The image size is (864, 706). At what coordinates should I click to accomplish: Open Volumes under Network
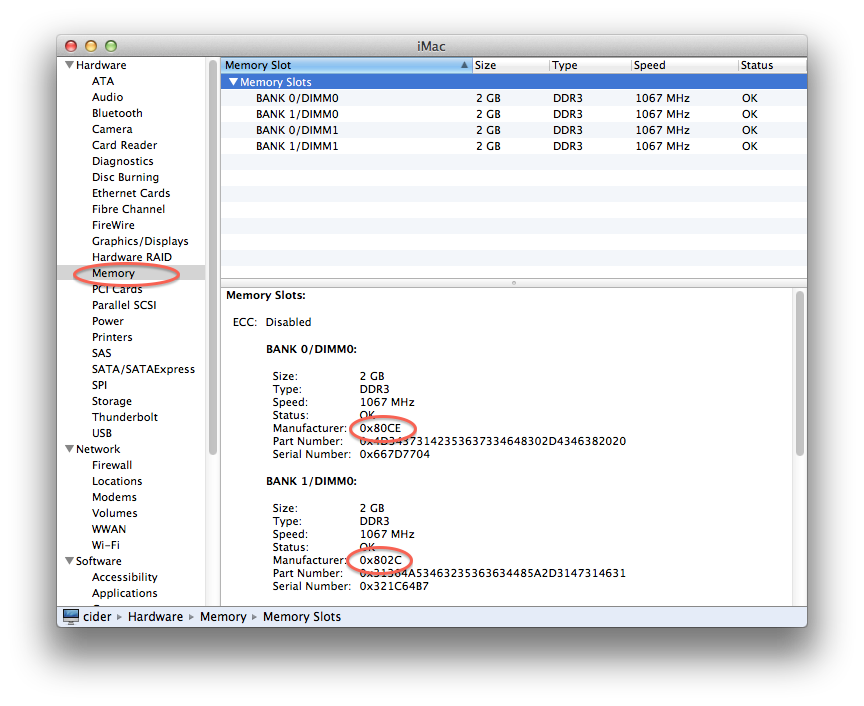115,513
